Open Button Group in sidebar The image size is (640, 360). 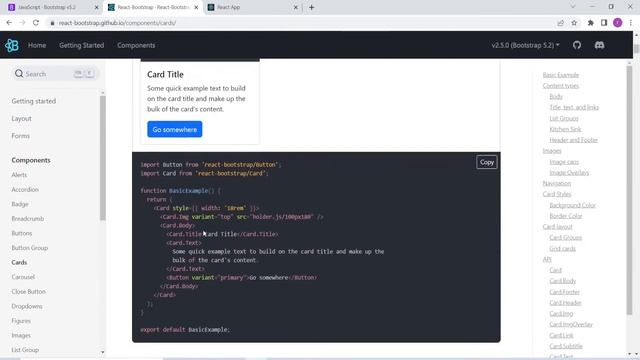pyautogui.click(x=30, y=248)
